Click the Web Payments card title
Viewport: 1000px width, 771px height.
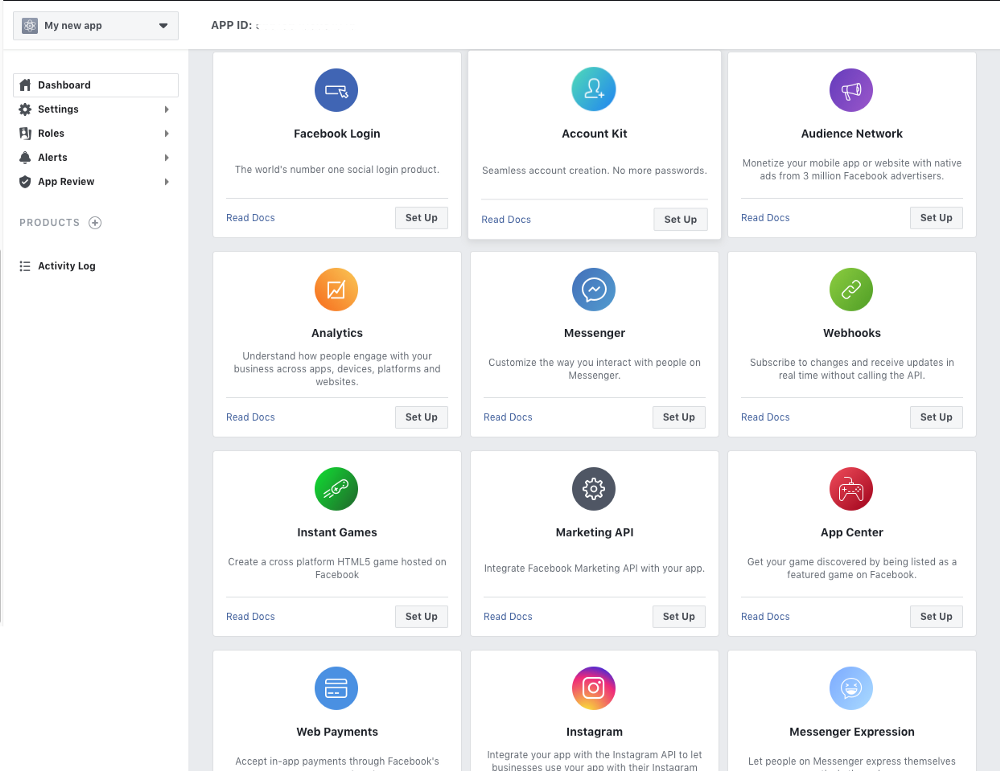point(337,732)
